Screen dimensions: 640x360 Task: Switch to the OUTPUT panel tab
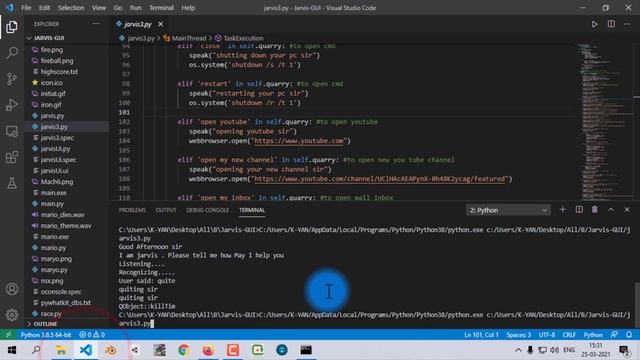(x=166, y=210)
